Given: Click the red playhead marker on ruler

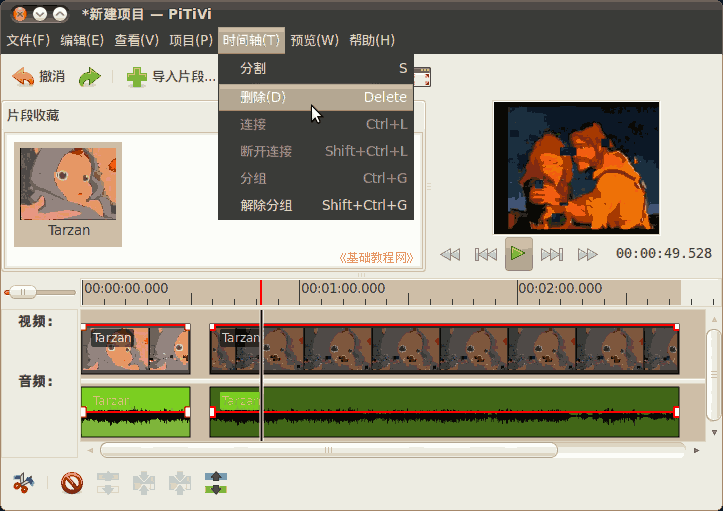Looking at the screenshot, I should (x=261, y=292).
